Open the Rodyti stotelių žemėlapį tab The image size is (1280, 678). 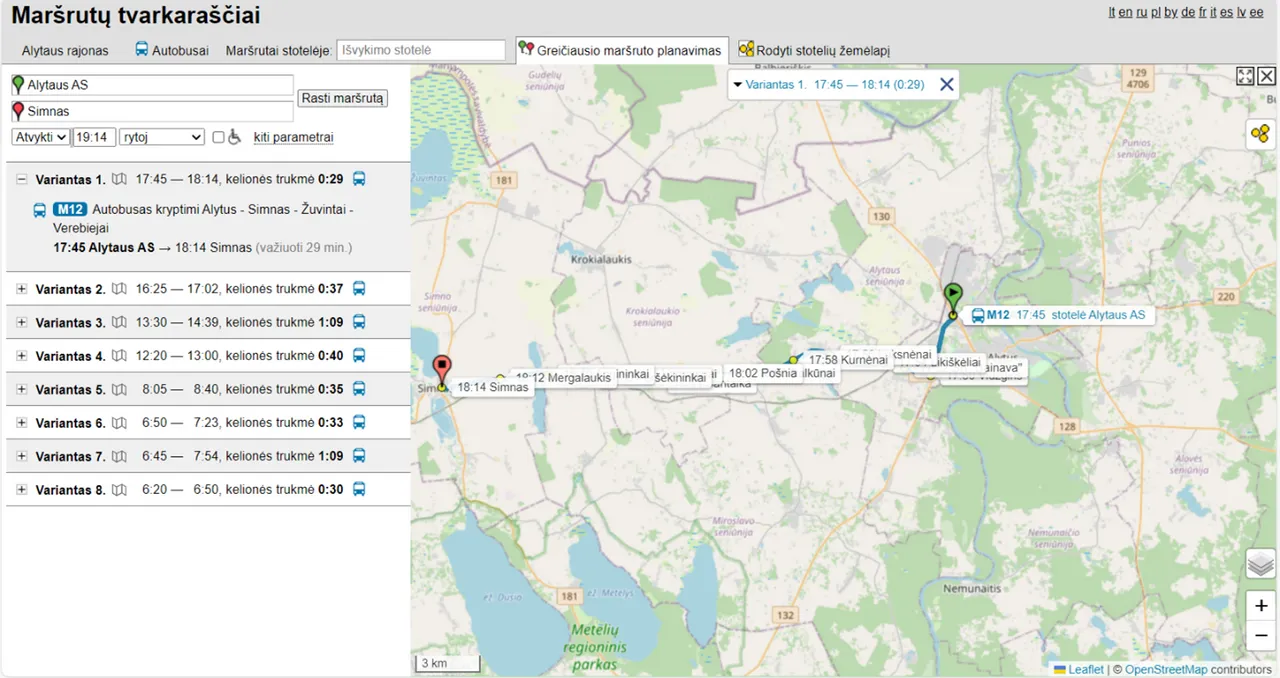tap(814, 50)
